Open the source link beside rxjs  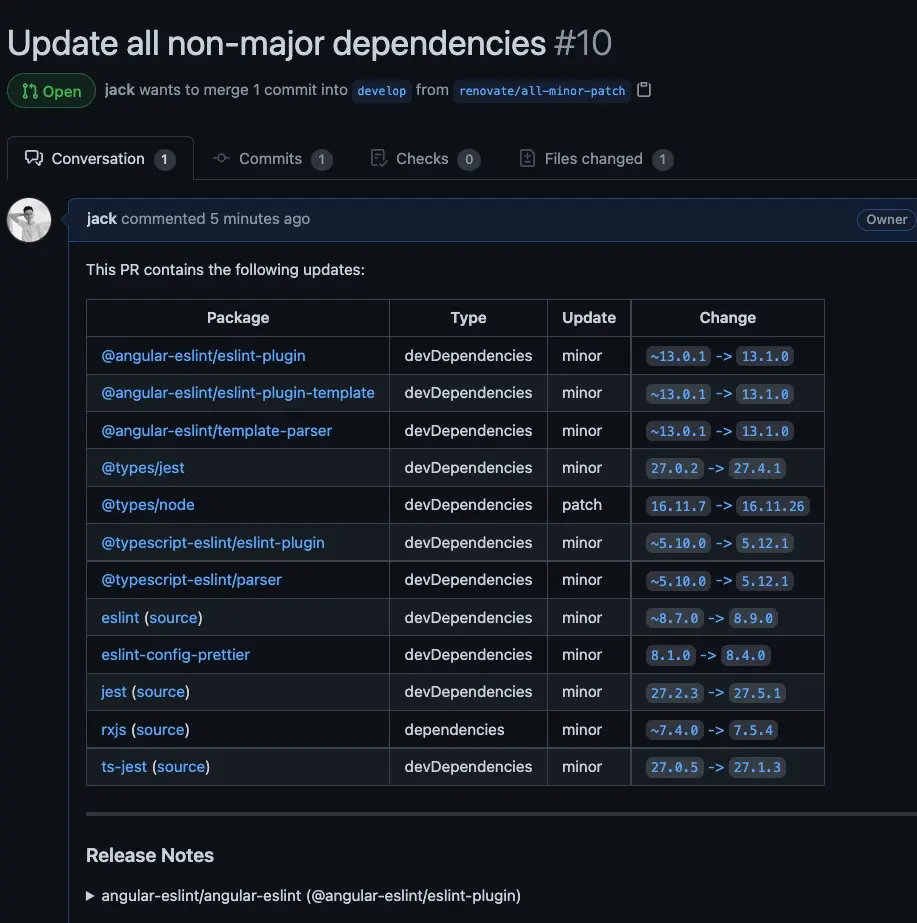(161, 729)
